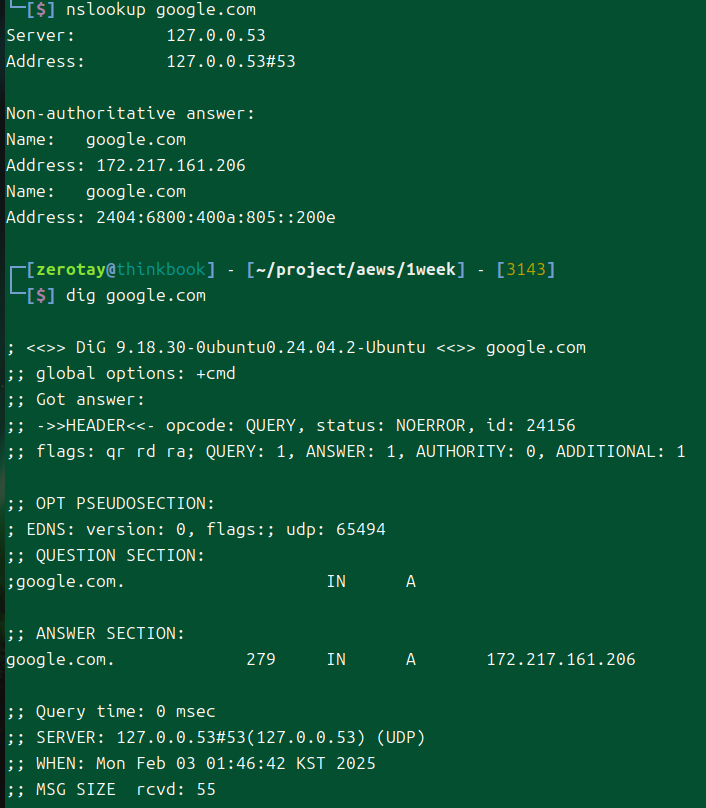The width and height of the screenshot is (706, 808).
Task: Click the QUESTION SECTION heading
Action: 120,555
